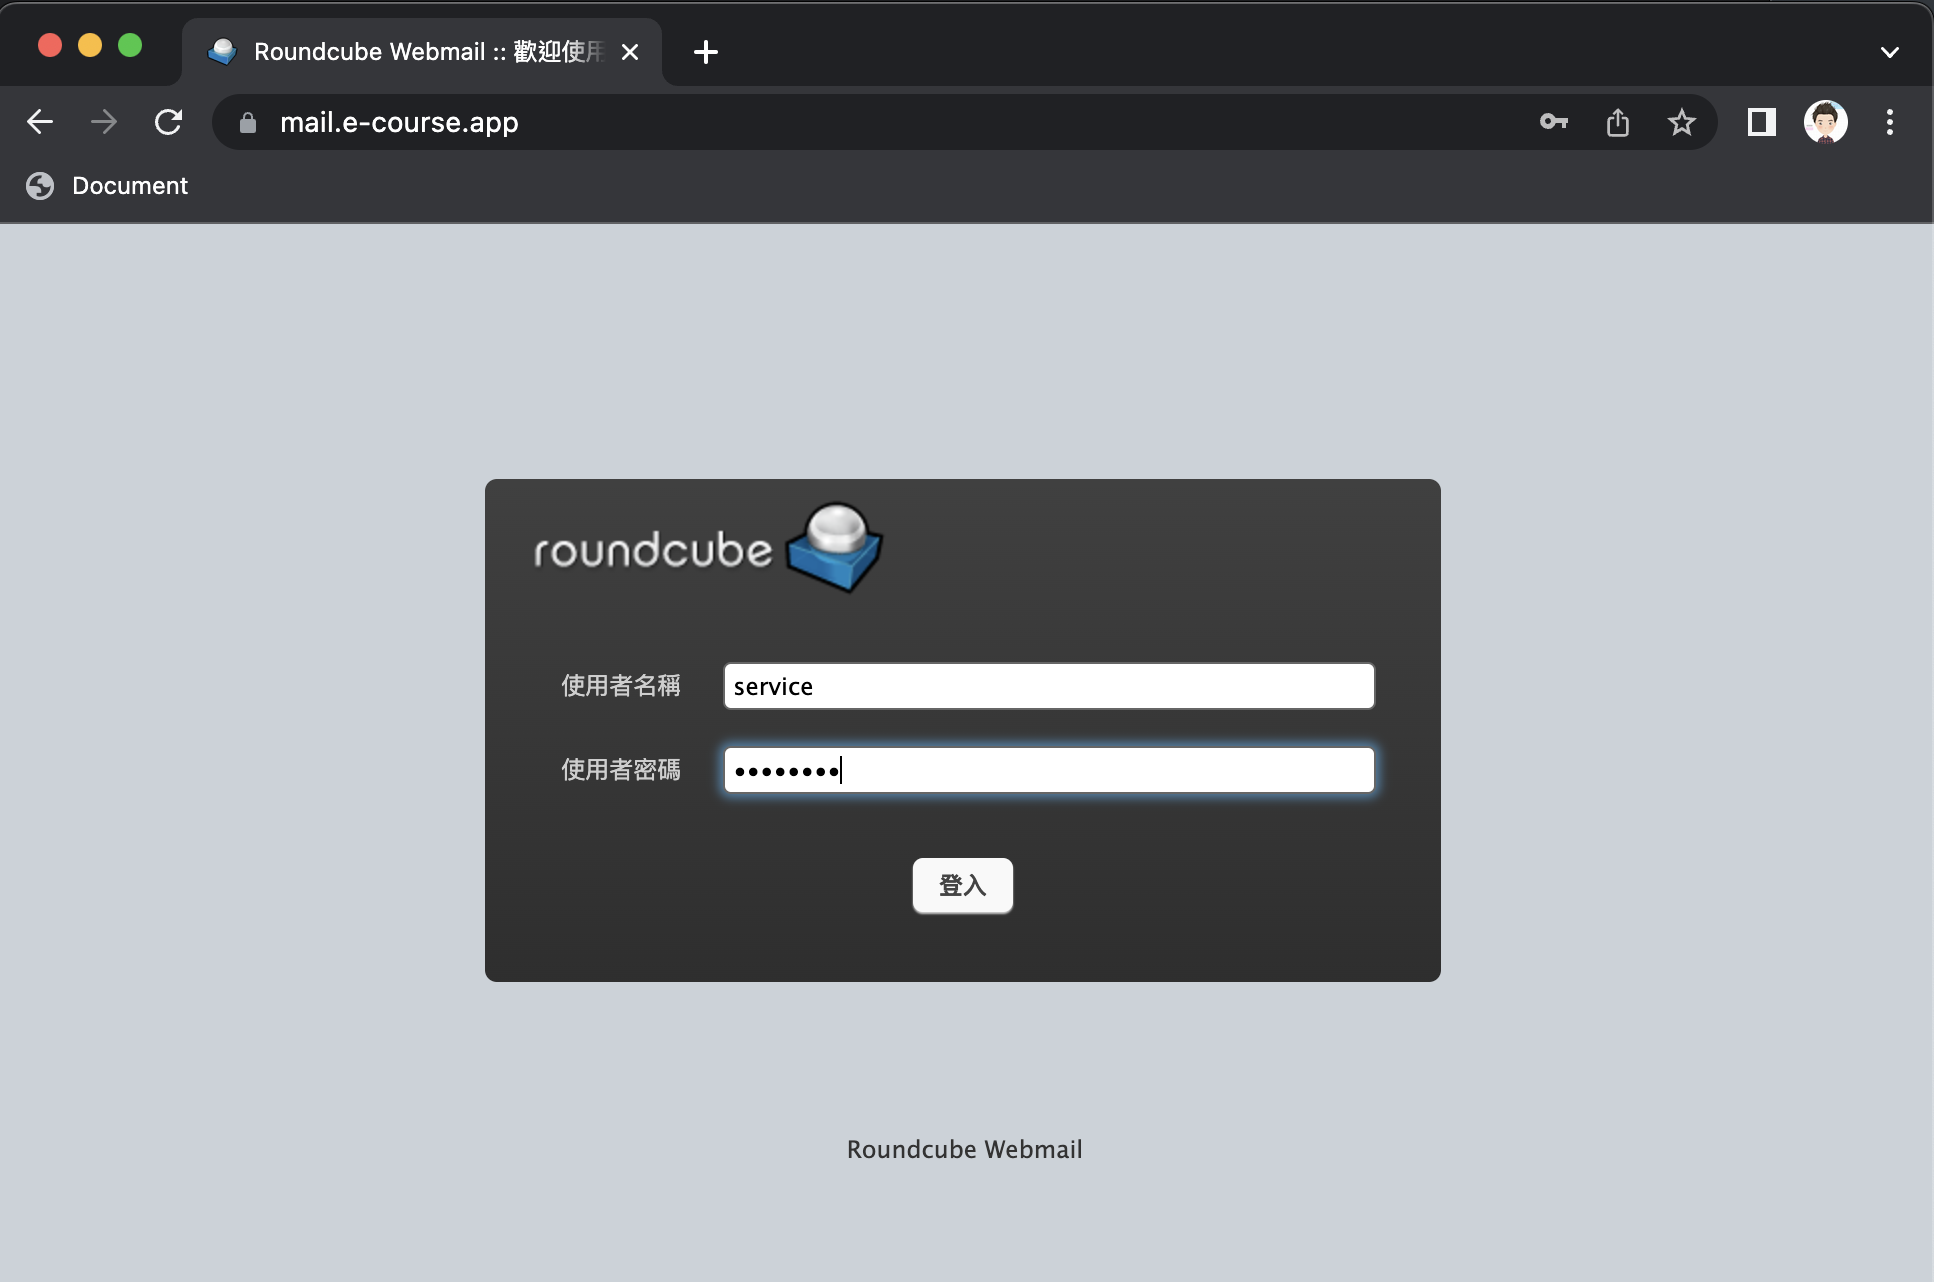Click the green fullscreen window button

(x=130, y=46)
